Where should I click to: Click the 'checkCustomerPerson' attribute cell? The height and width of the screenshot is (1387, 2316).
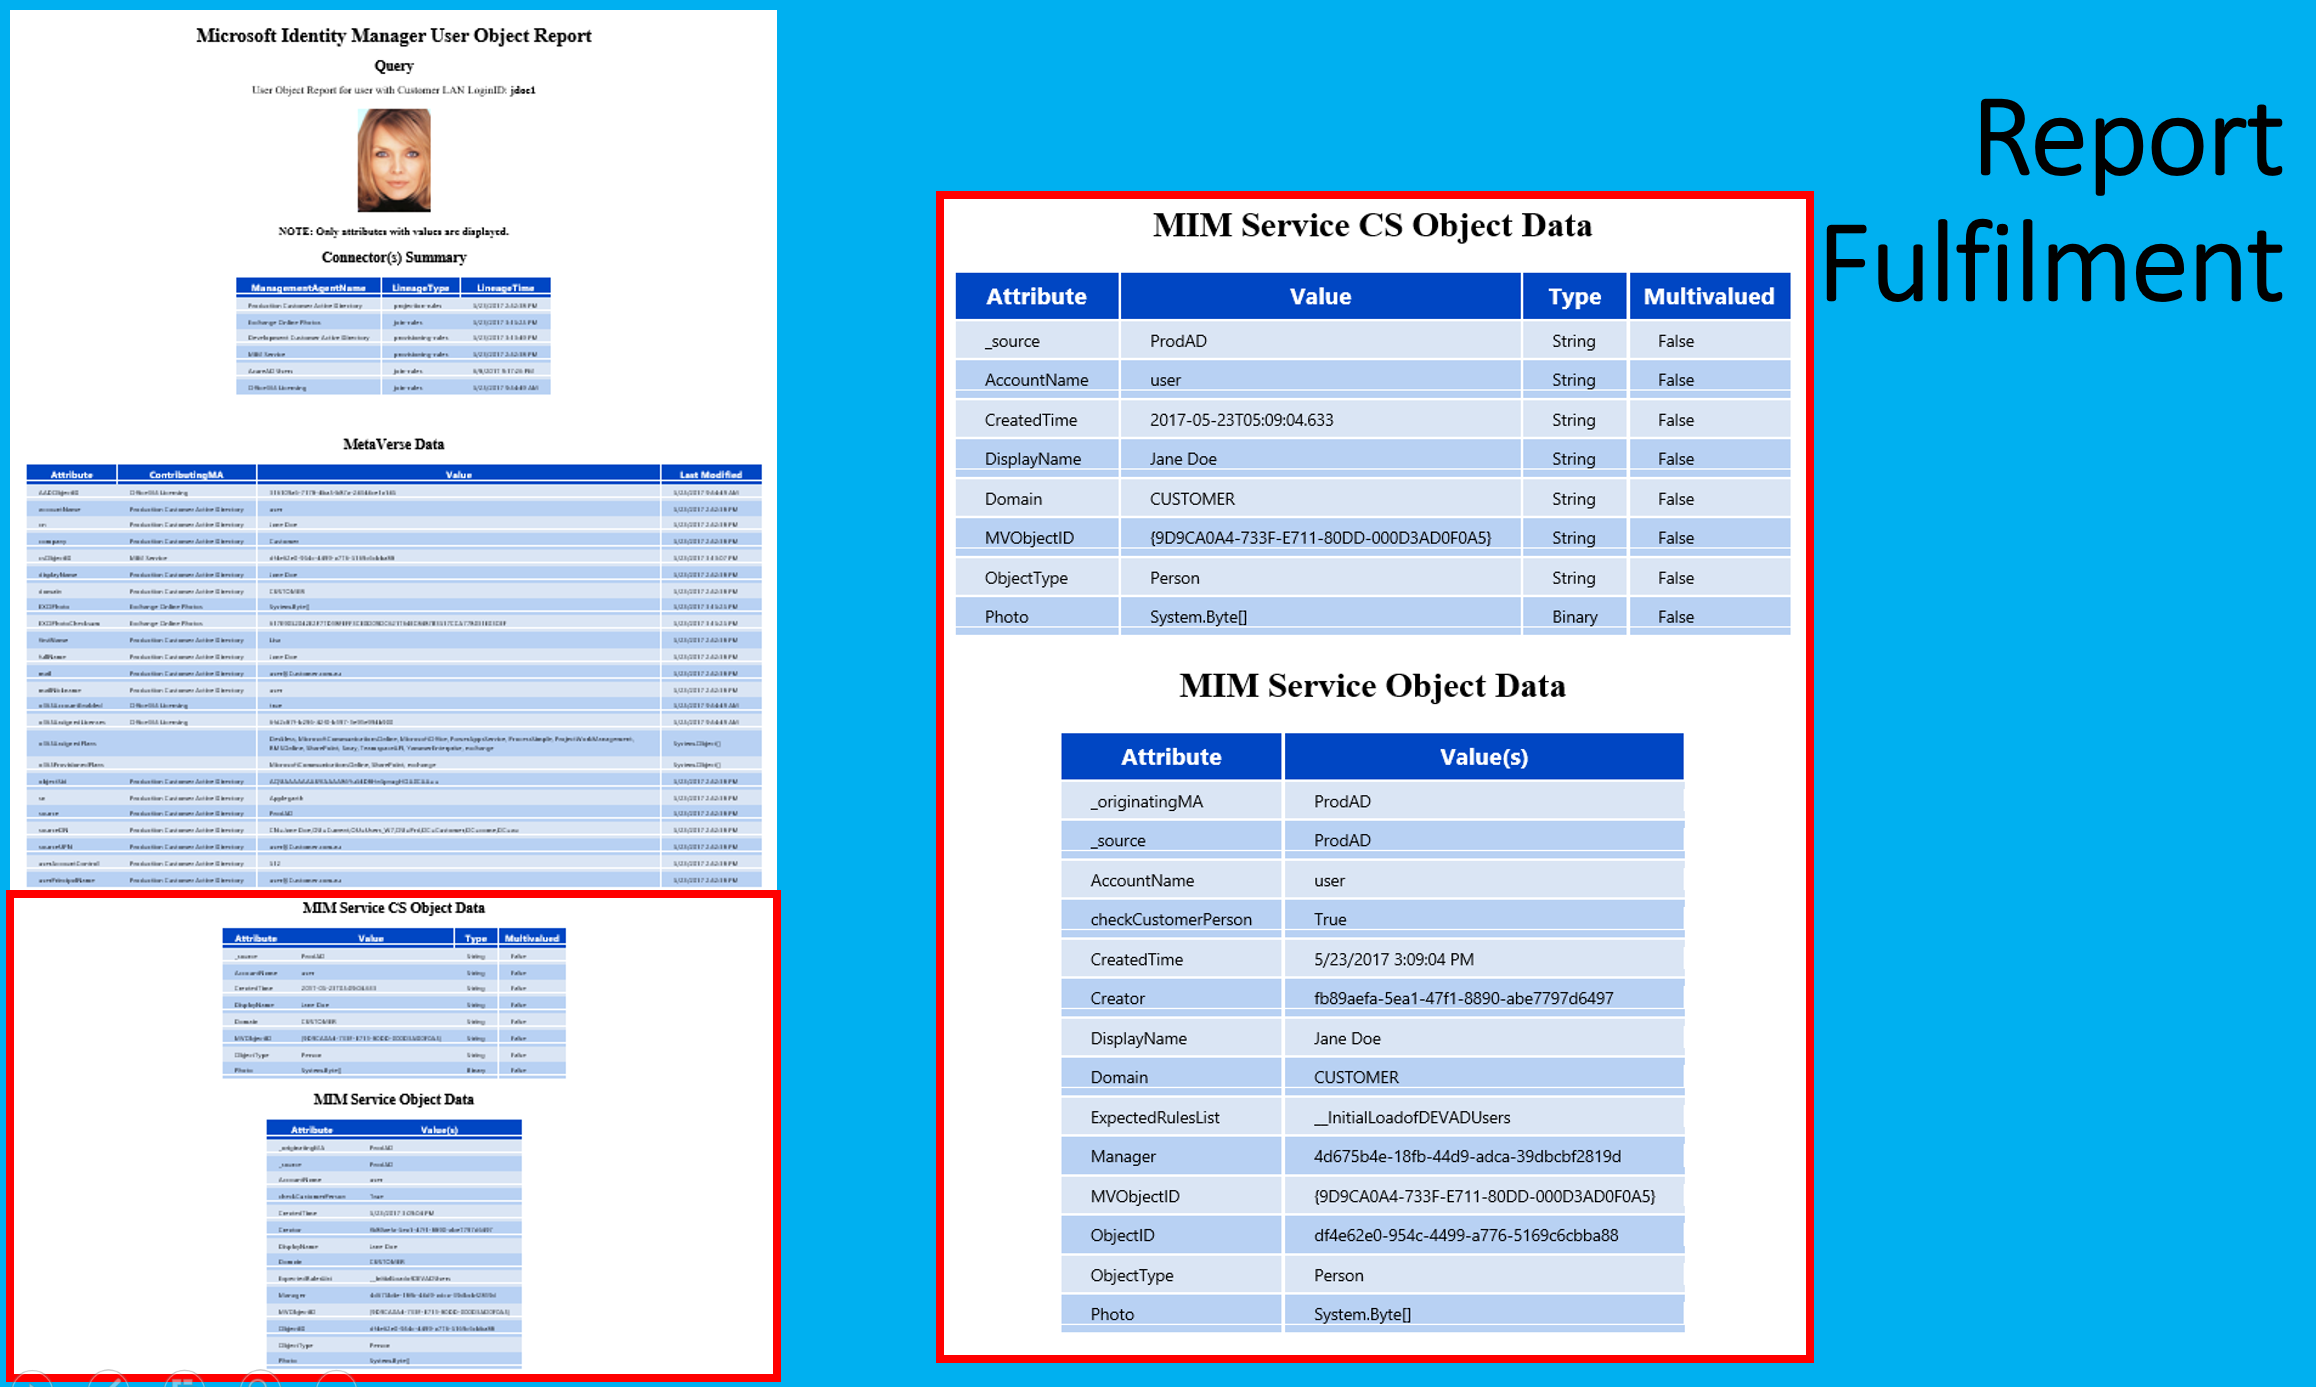[x=1170, y=919]
